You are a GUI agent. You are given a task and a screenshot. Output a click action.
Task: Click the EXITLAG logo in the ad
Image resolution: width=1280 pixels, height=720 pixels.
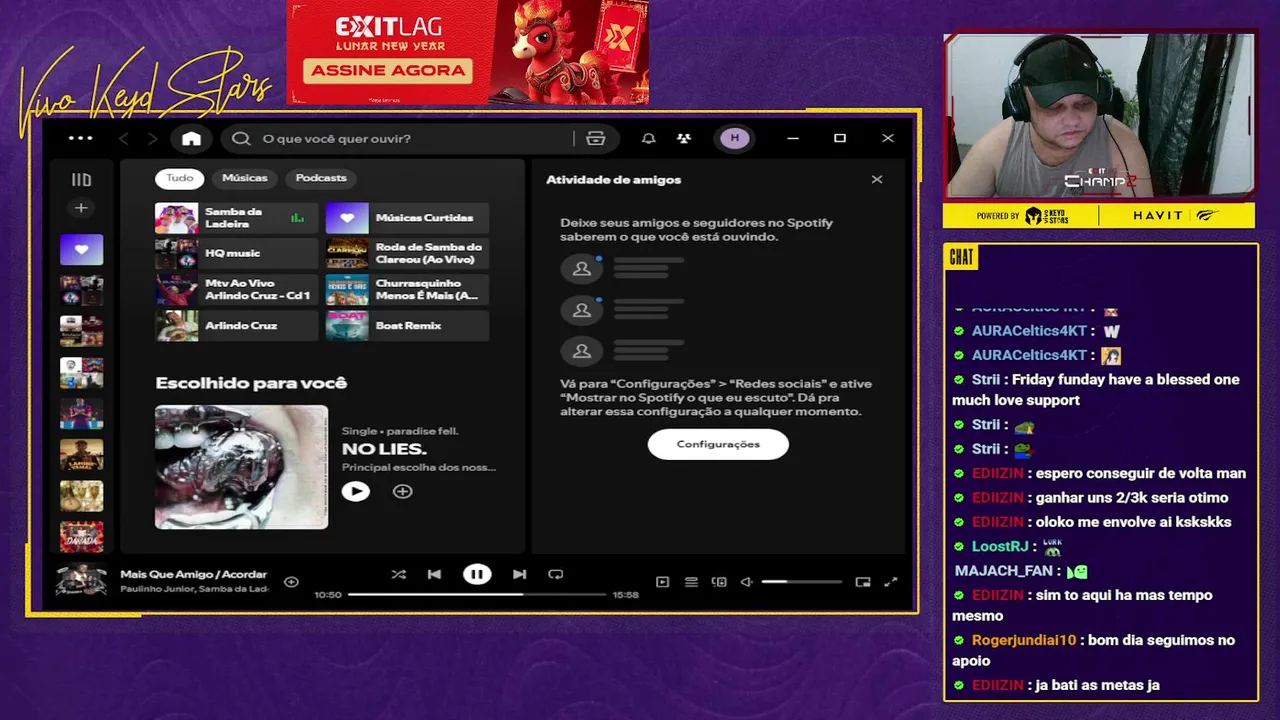(x=388, y=27)
